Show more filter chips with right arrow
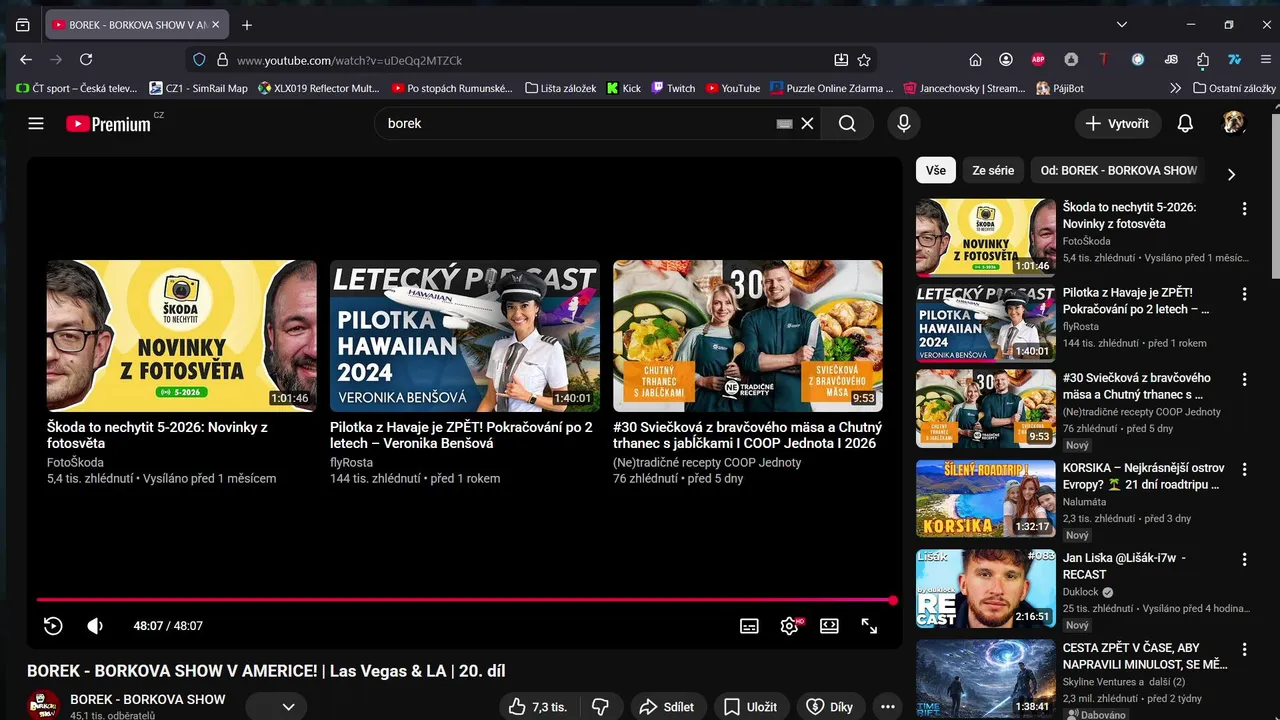The width and height of the screenshot is (1280, 720). point(1231,174)
